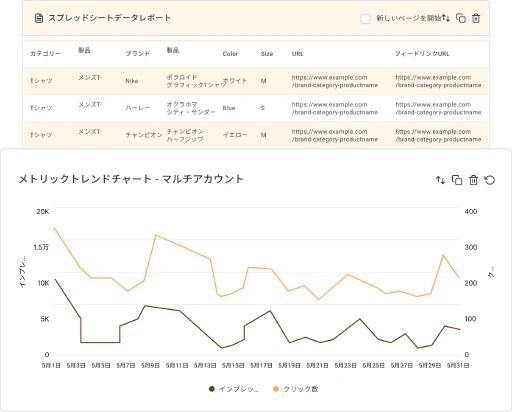Click the Nike brand cell
512x412 pixels.
pyautogui.click(x=132, y=81)
